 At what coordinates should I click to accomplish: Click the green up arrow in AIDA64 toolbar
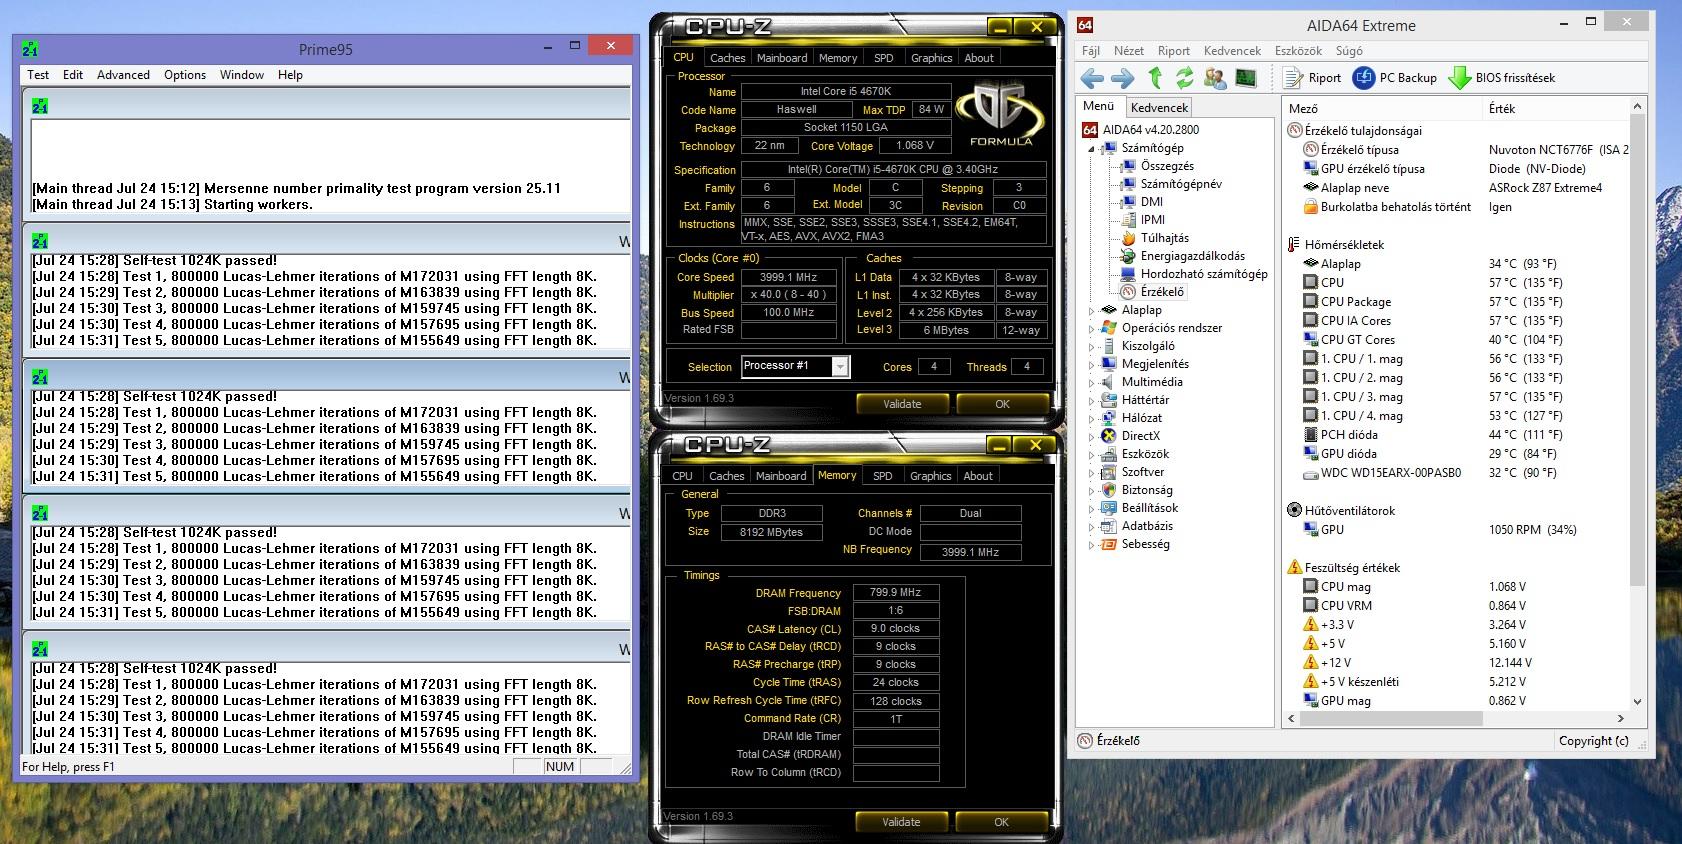pyautogui.click(x=1155, y=78)
